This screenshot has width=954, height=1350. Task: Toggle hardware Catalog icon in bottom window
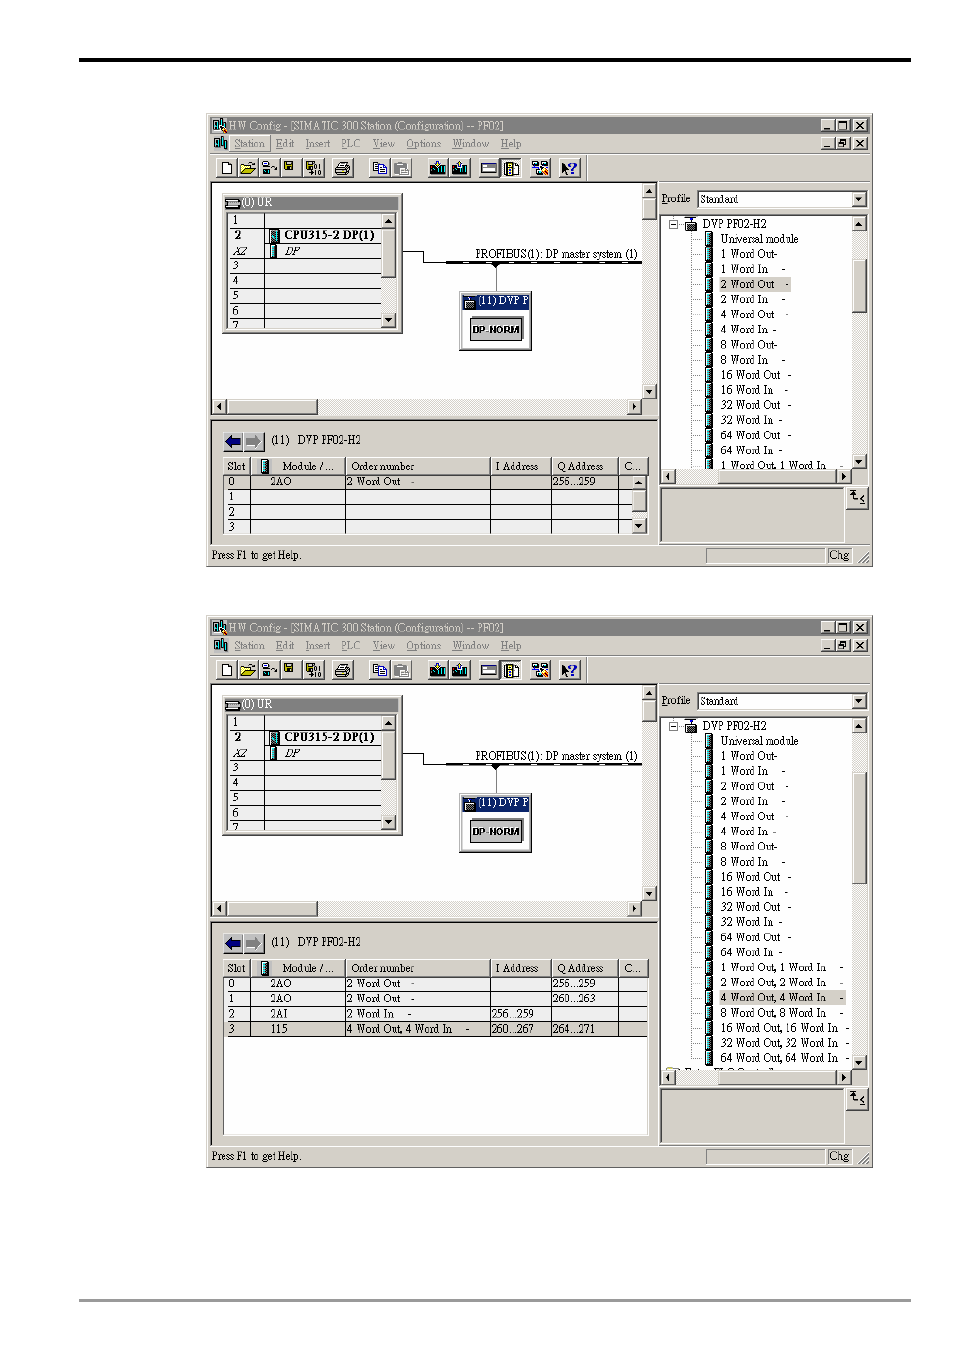point(511,670)
